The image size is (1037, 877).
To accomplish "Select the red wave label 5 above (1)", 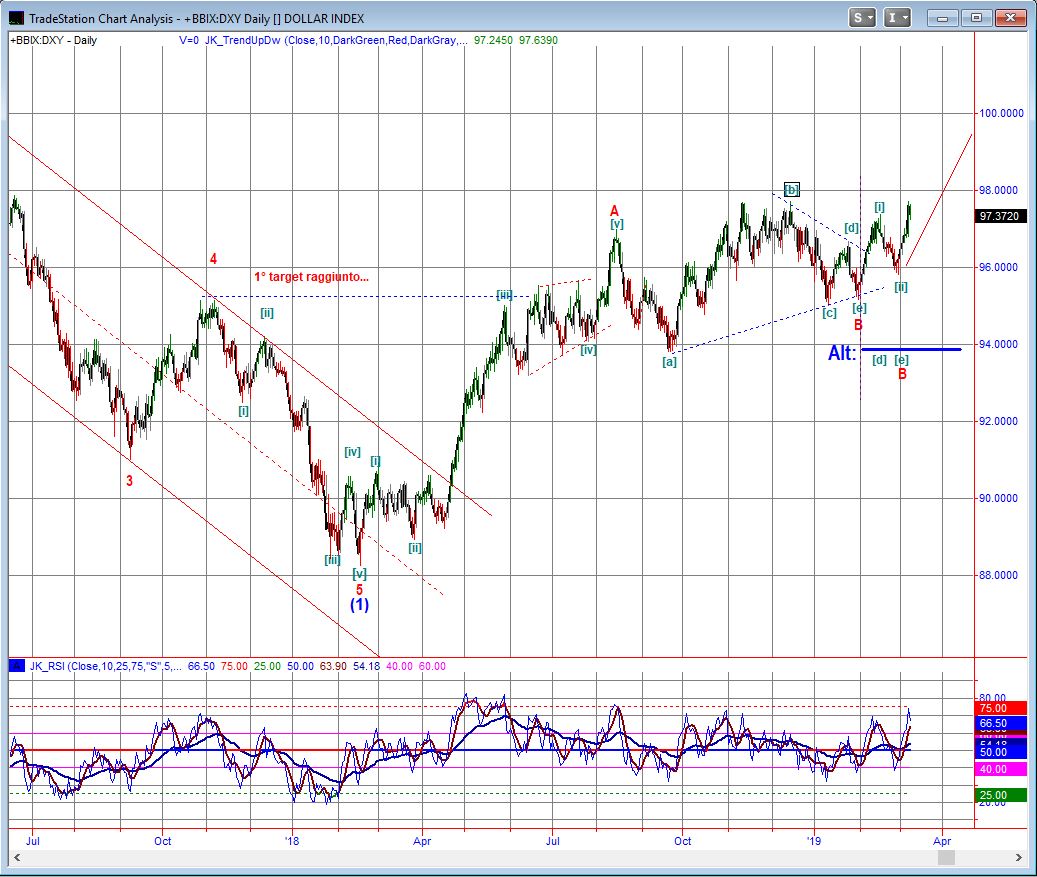I will point(359,589).
